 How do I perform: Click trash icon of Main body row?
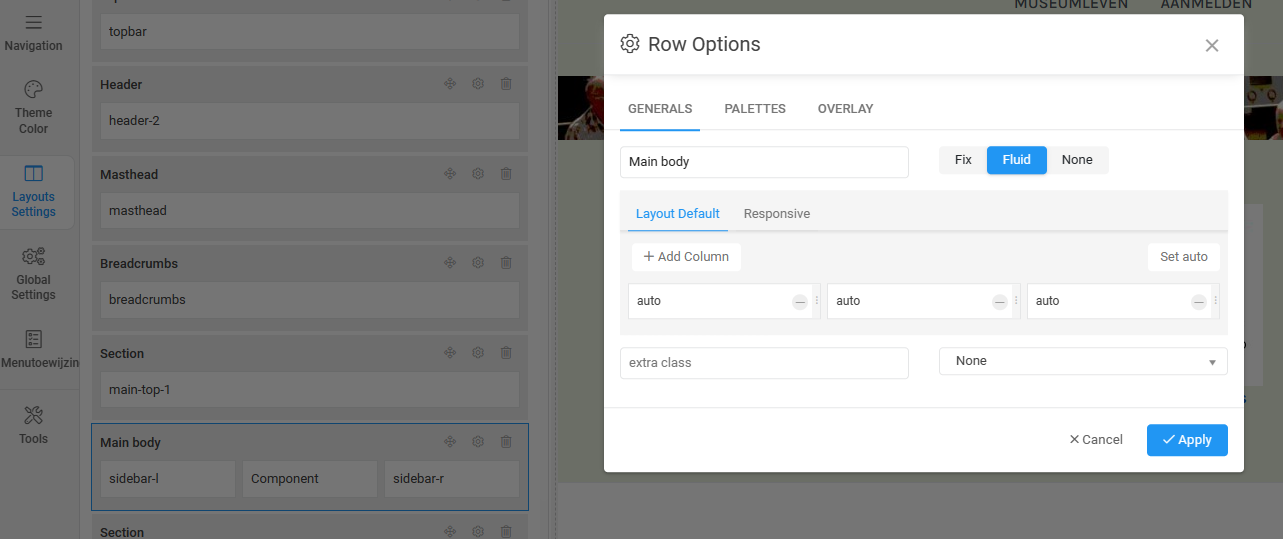(x=506, y=442)
